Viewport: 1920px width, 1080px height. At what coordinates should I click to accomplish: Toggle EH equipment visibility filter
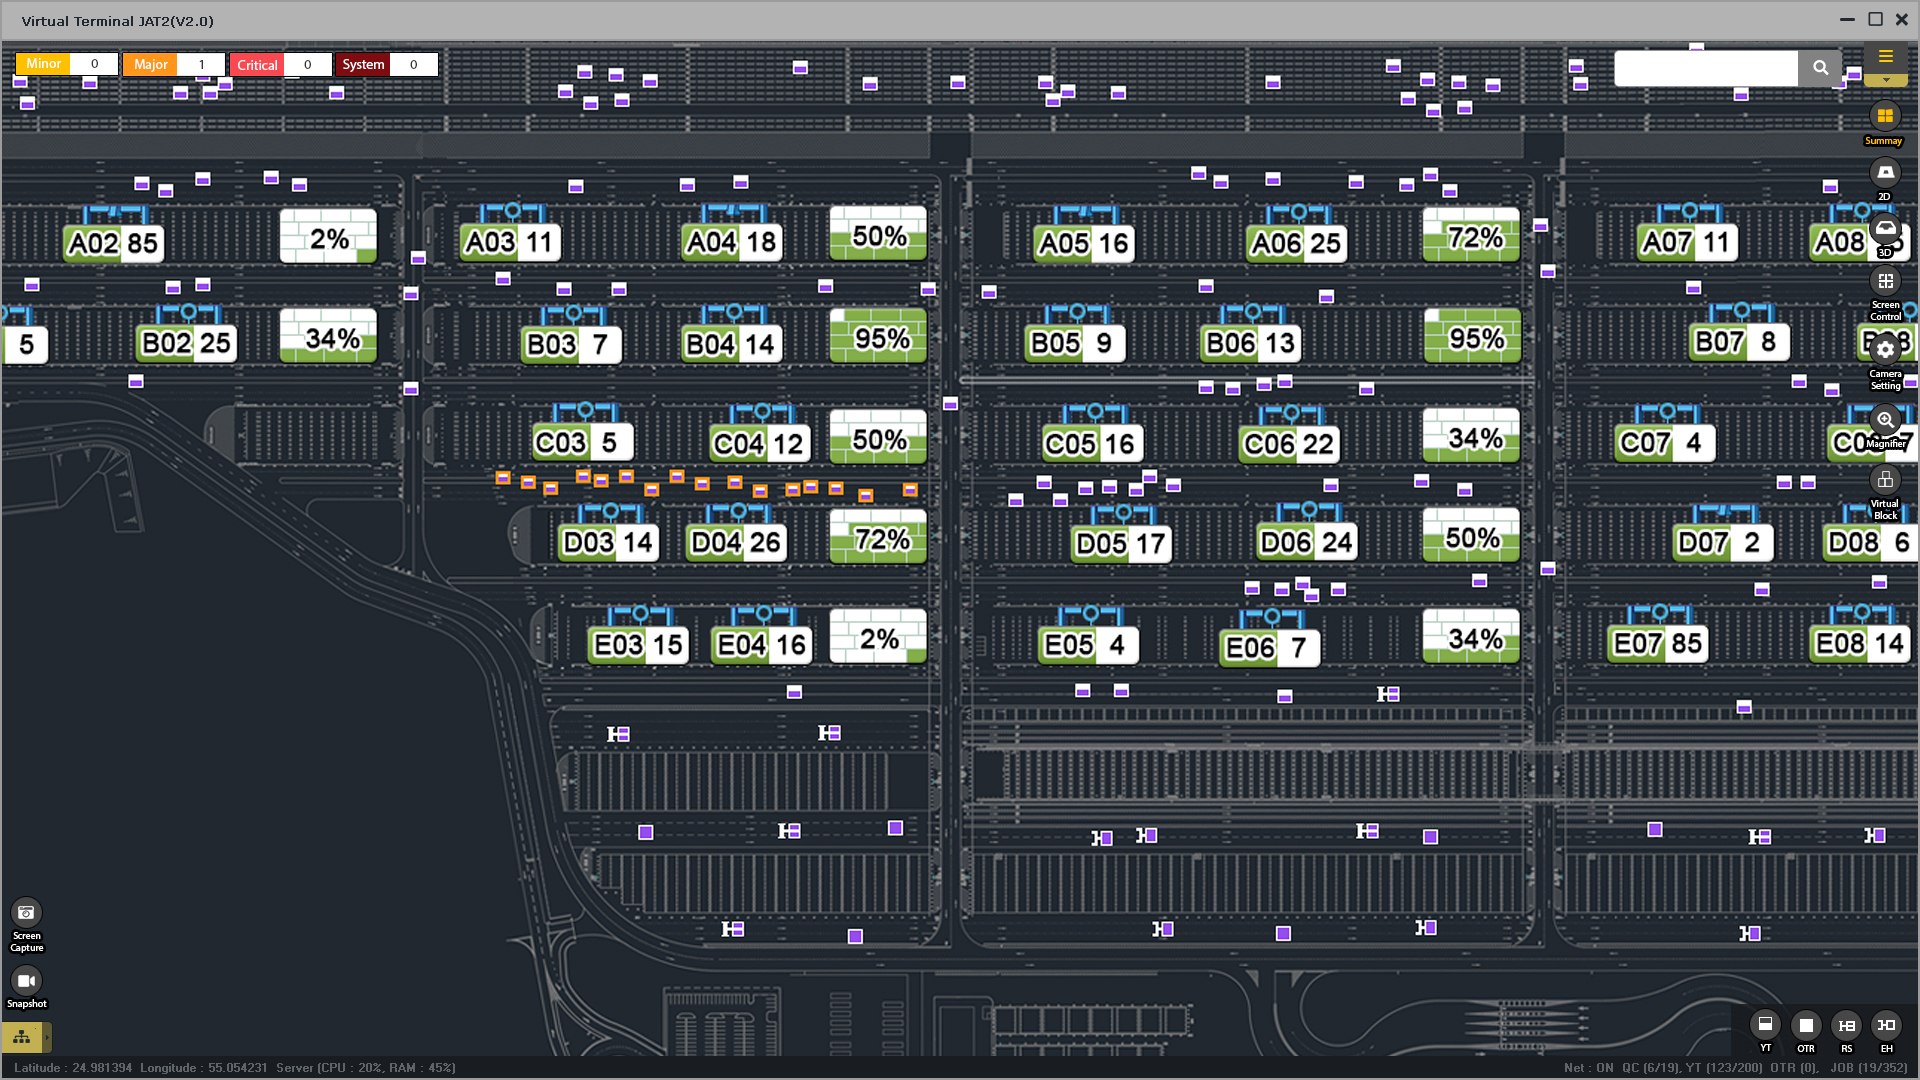click(x=1886, y=1025)
